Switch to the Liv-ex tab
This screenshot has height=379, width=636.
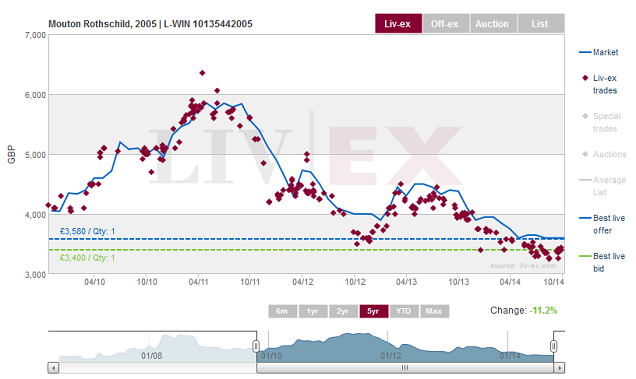398,24
